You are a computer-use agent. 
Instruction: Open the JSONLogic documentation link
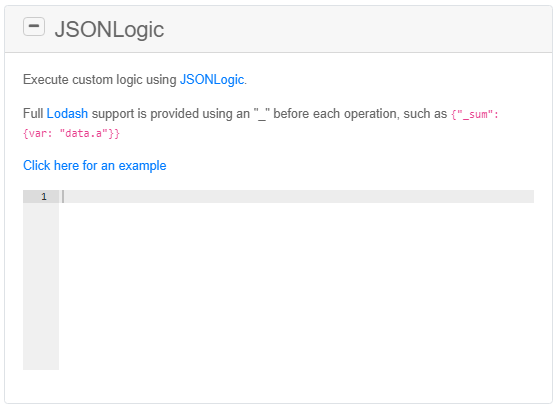pyautogui.click(x=212, y=80)
